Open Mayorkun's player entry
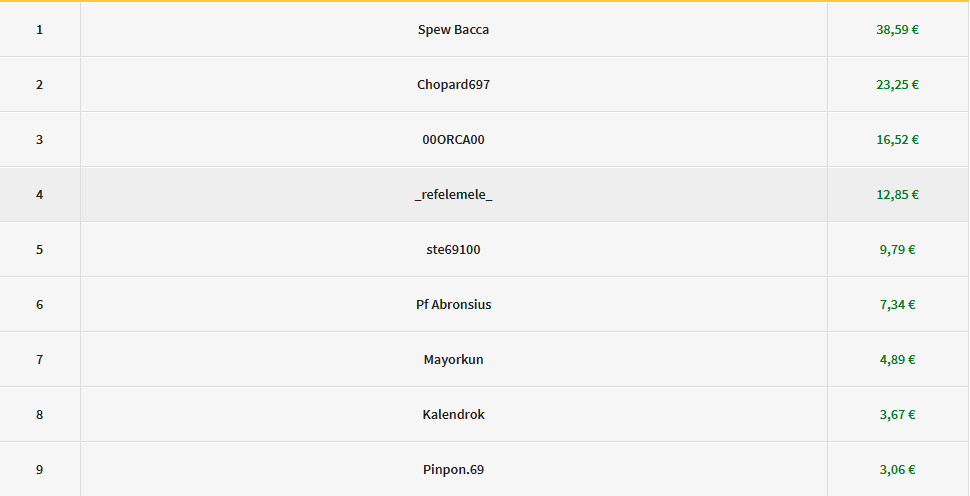The height and width of the screenshot is (496, 970). pos(453,360)
